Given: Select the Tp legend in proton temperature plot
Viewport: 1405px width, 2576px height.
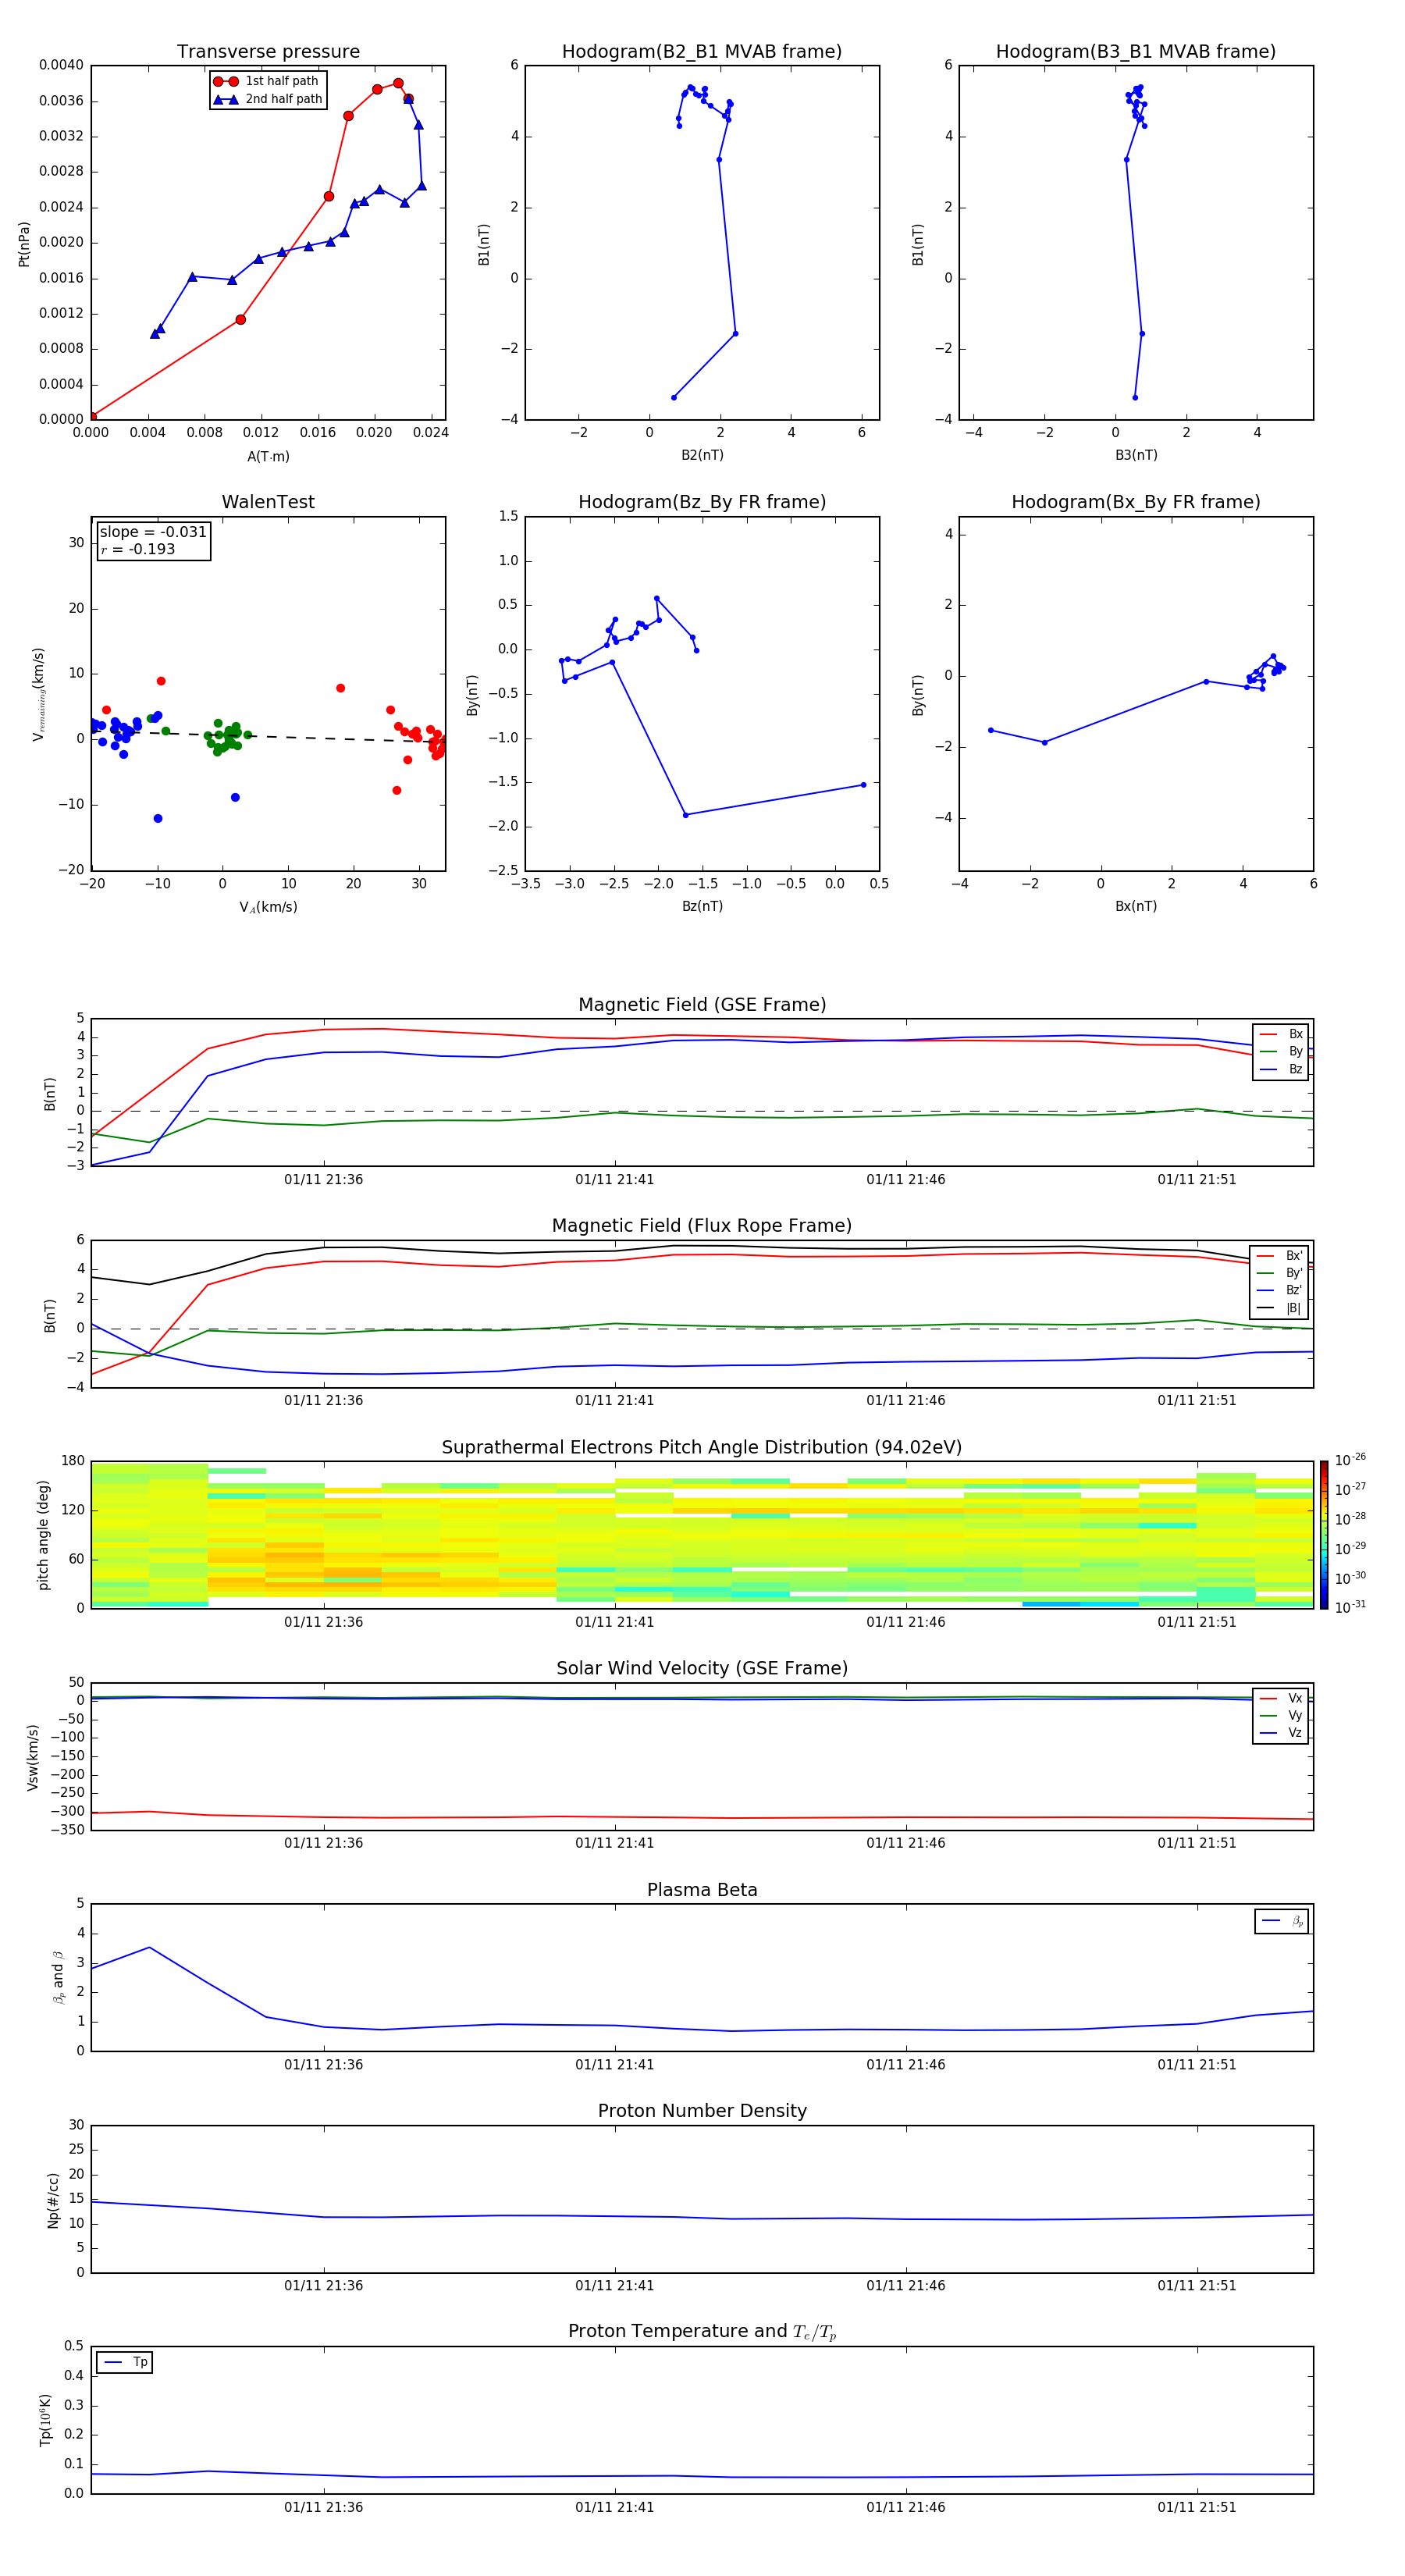Looking at the screenshot, I should (x=125, y=2363).
